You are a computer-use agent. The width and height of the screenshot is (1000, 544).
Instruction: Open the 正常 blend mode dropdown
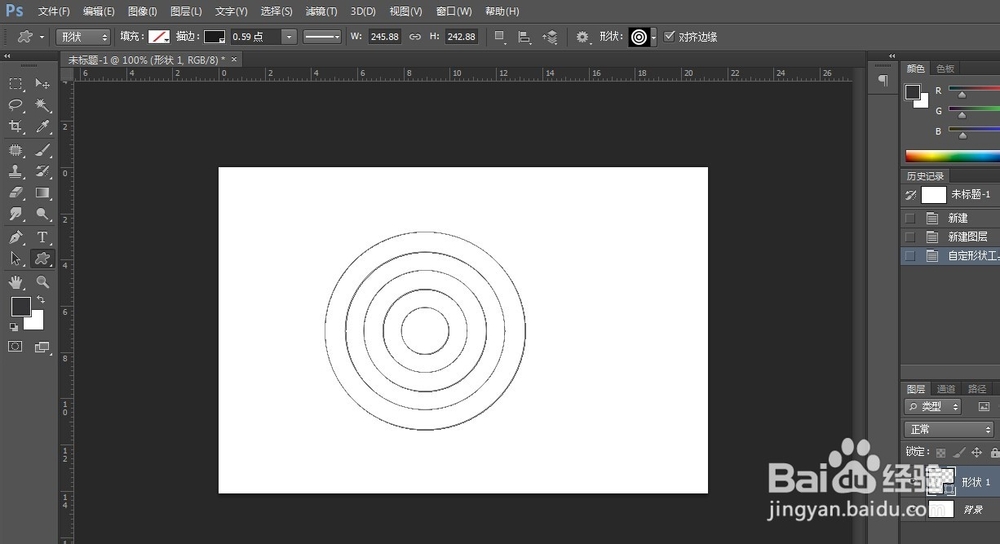coord(948,429)
